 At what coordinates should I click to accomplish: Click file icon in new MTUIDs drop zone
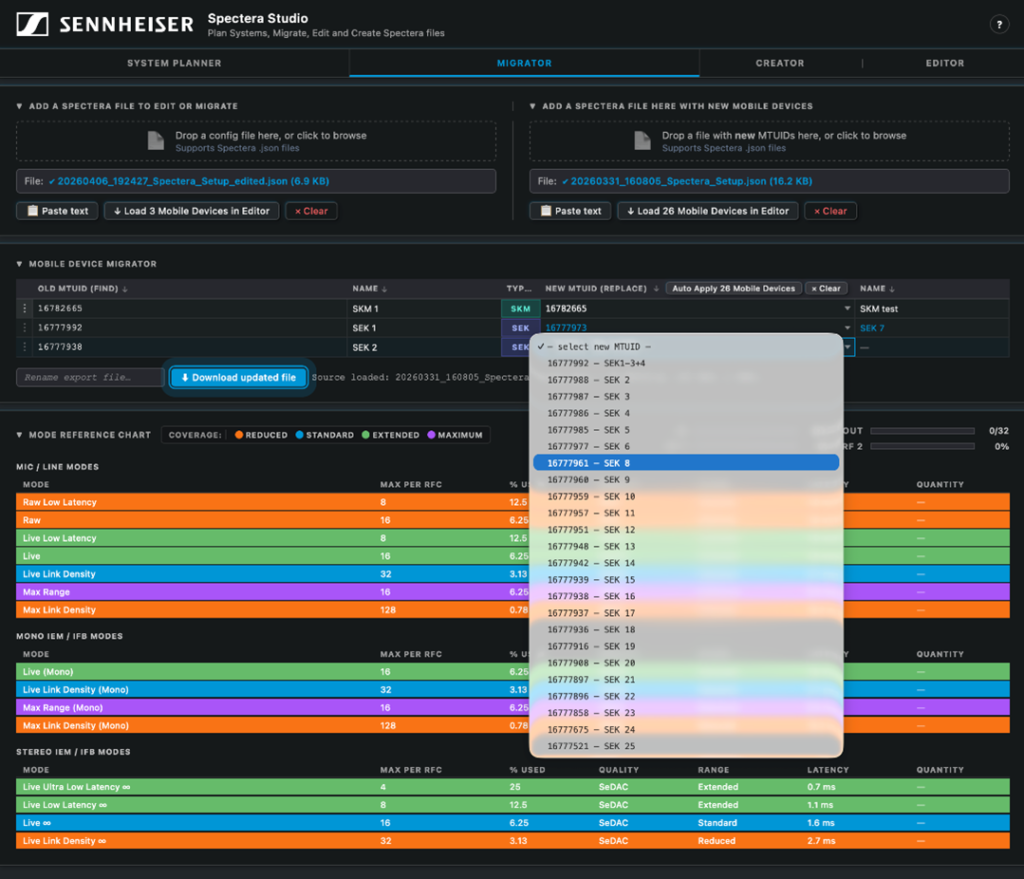642,141
